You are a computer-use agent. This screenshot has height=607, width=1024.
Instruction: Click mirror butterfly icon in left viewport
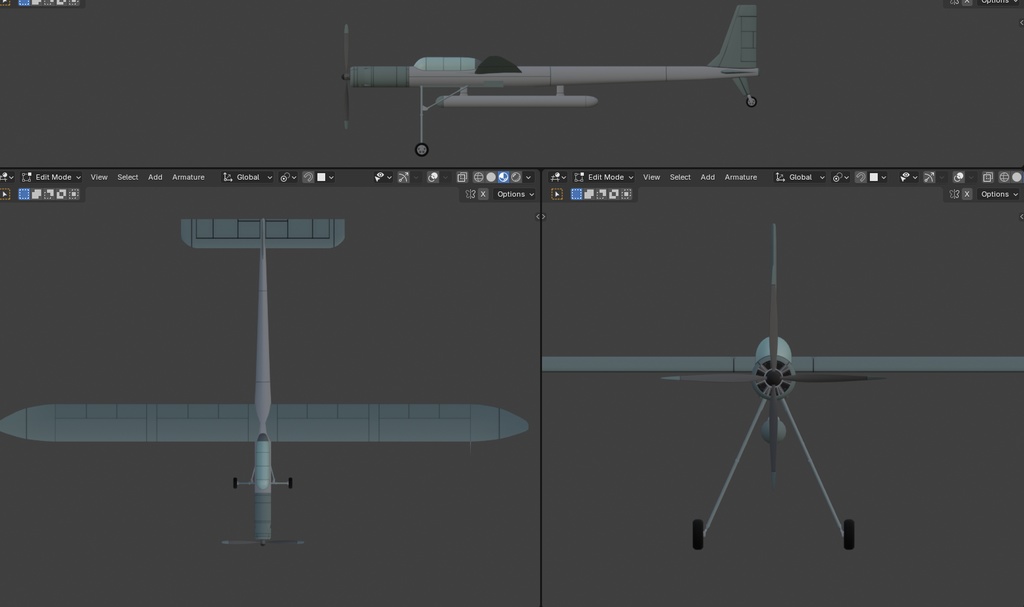470,194
